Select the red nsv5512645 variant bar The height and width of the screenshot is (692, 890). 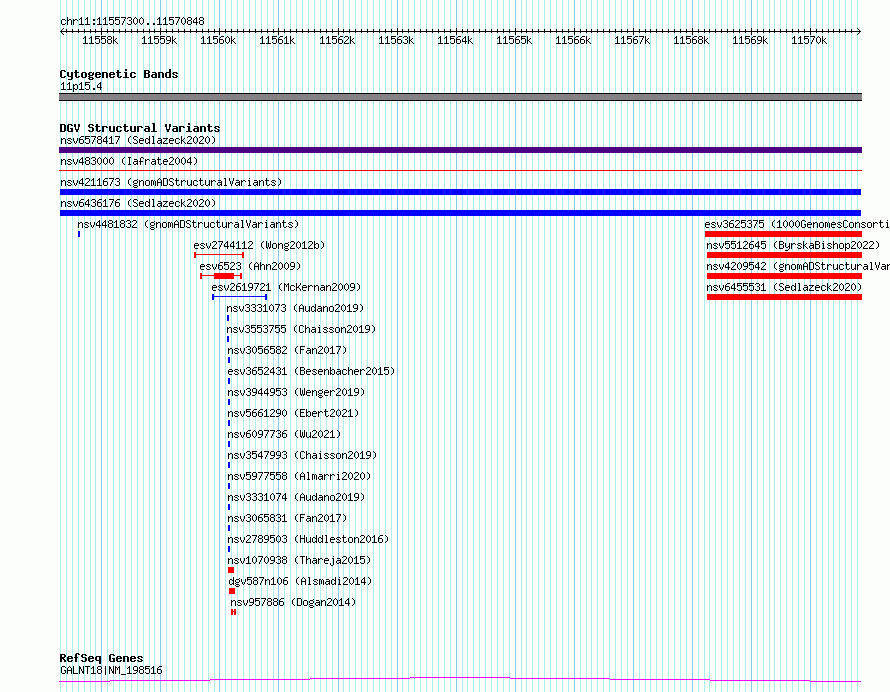[784, 255]
